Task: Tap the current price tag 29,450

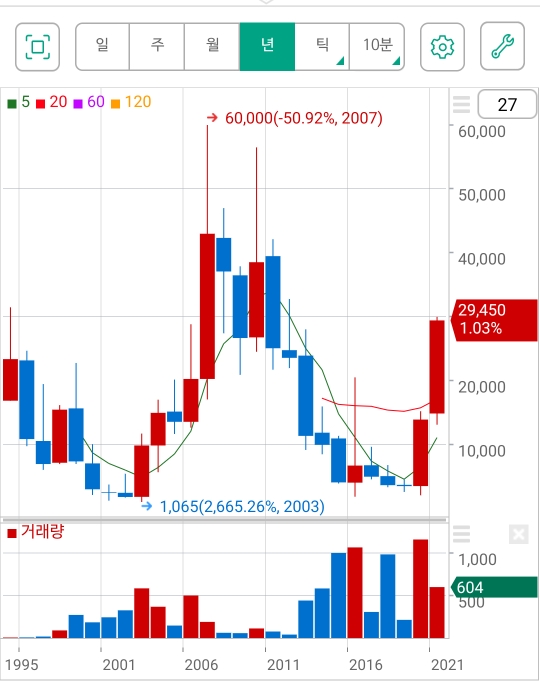Action: coord(494,320)
